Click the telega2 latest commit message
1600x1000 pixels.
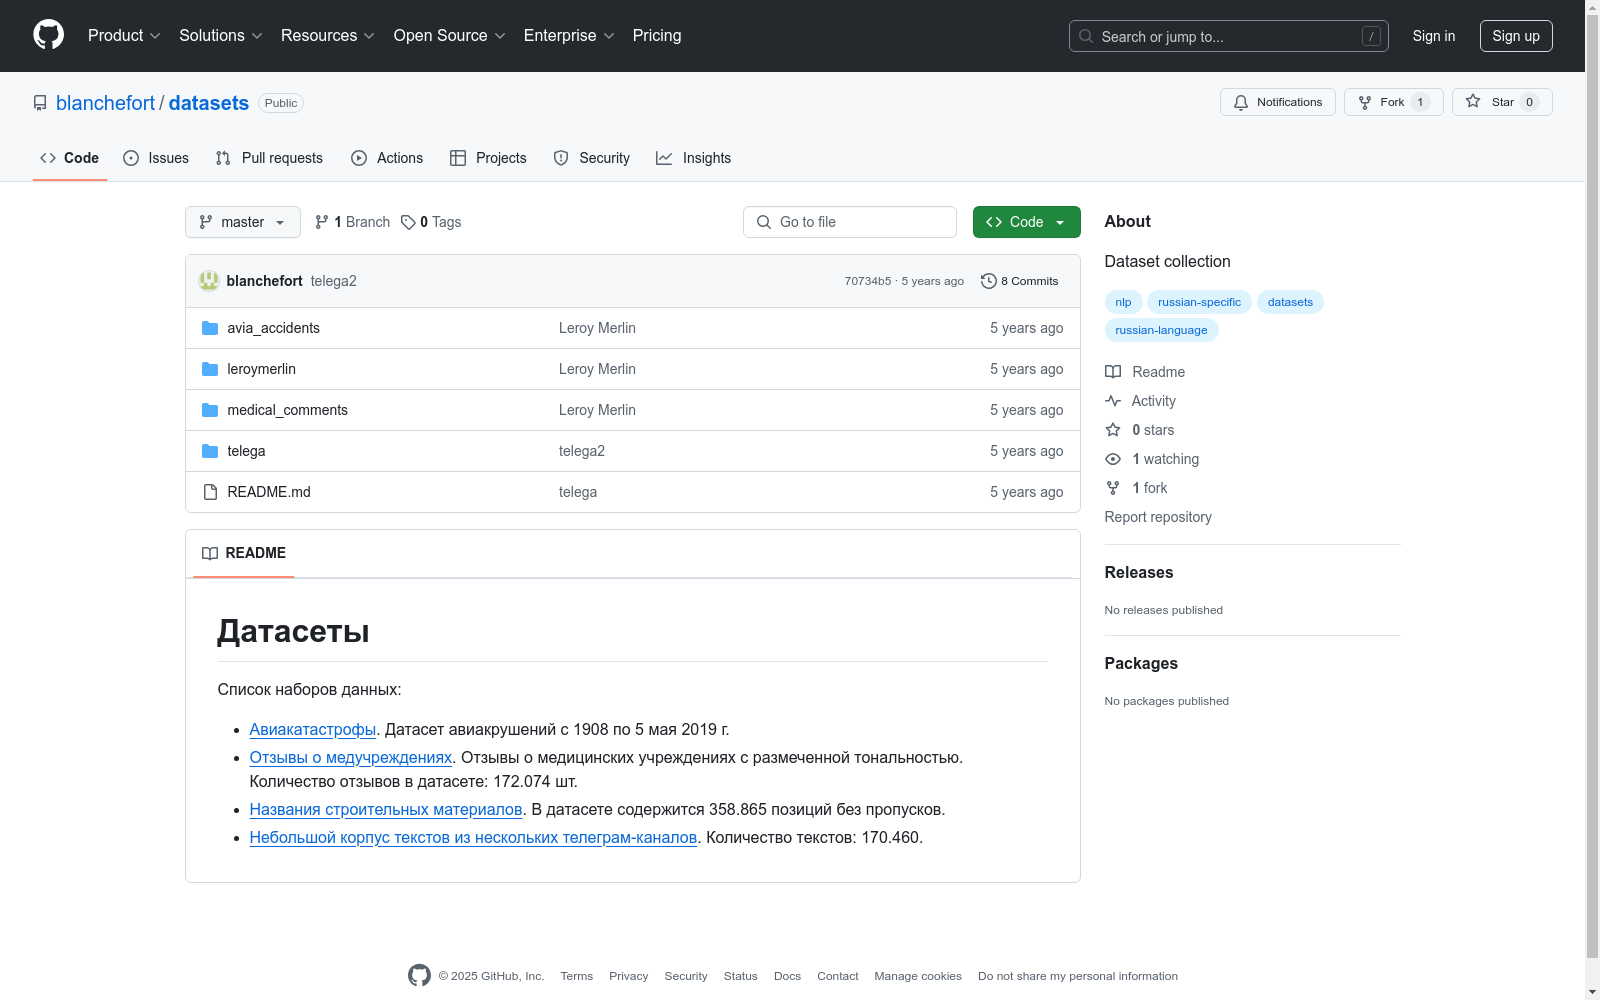tap(333, 281)
